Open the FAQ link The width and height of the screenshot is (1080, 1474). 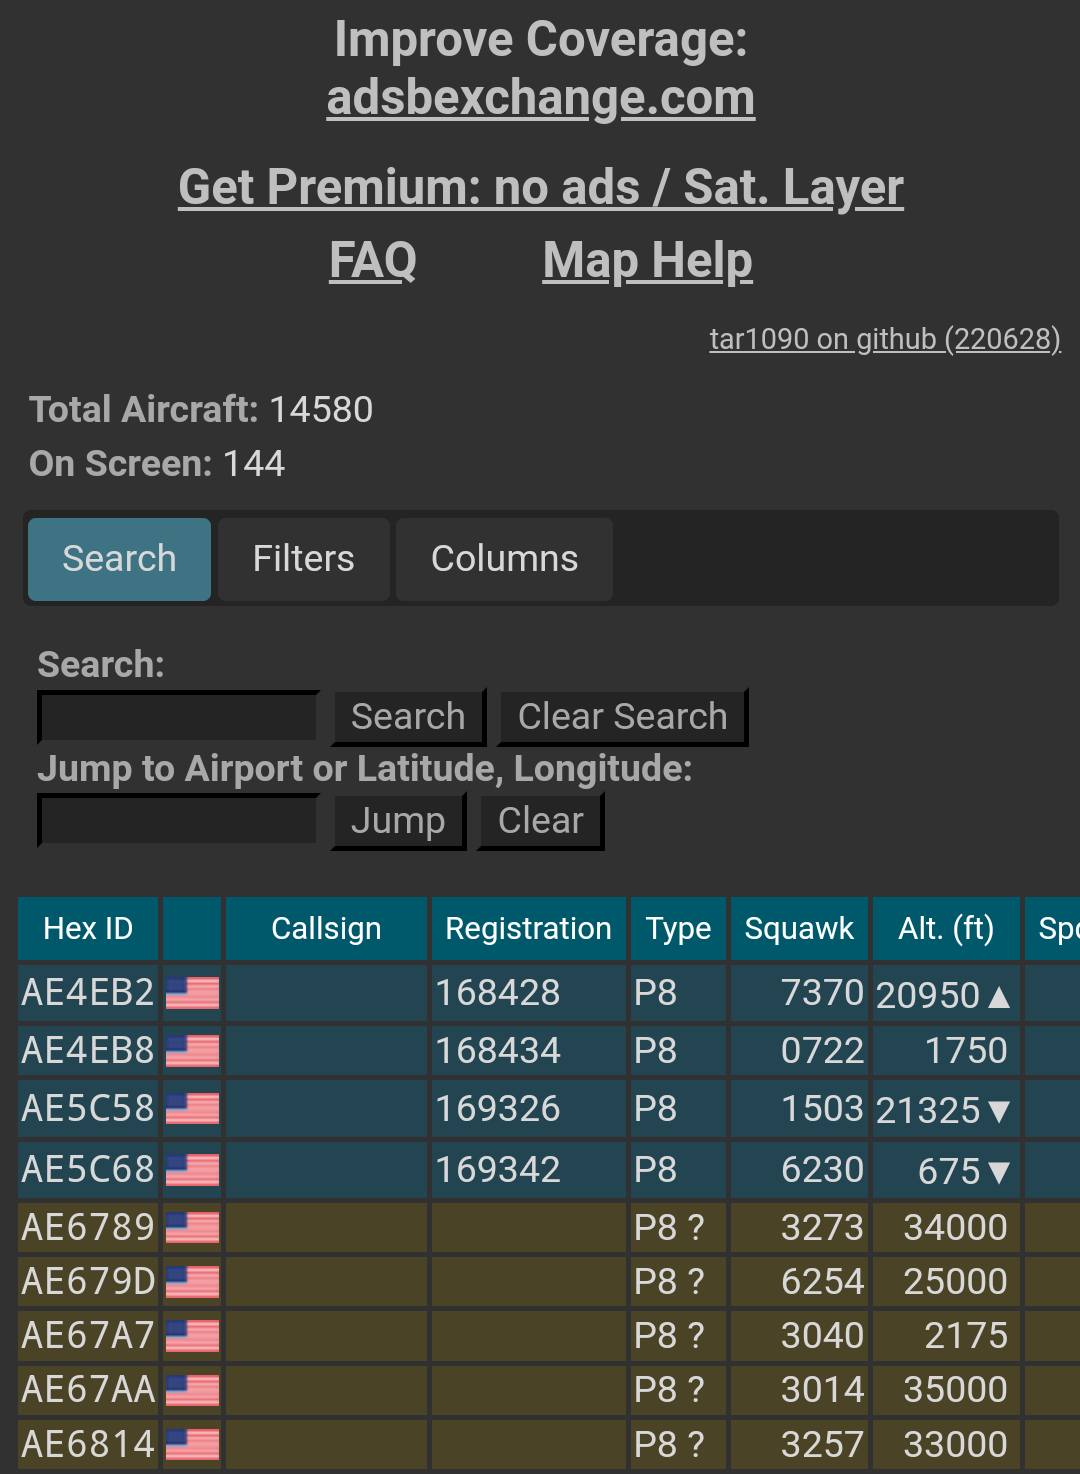[373, 261]
